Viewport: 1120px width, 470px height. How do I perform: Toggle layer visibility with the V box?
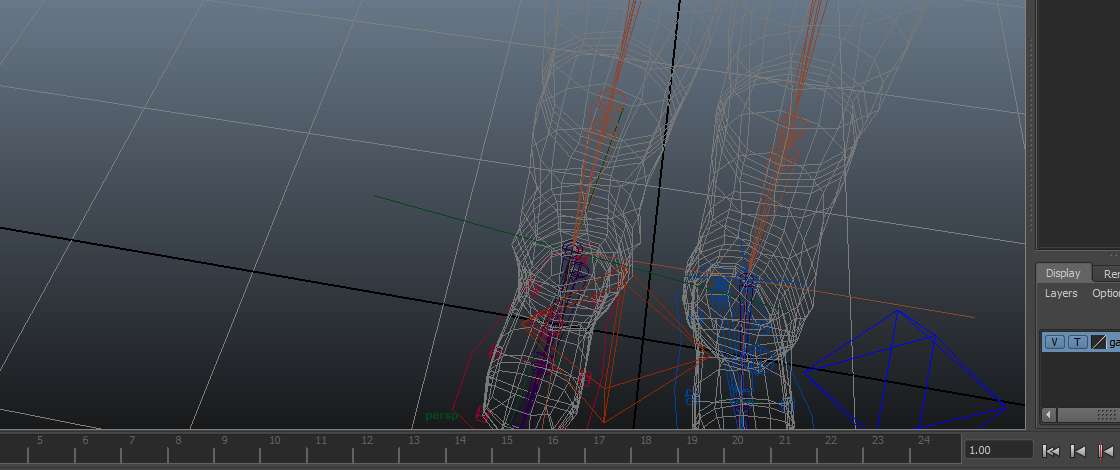click(1055, 343)
